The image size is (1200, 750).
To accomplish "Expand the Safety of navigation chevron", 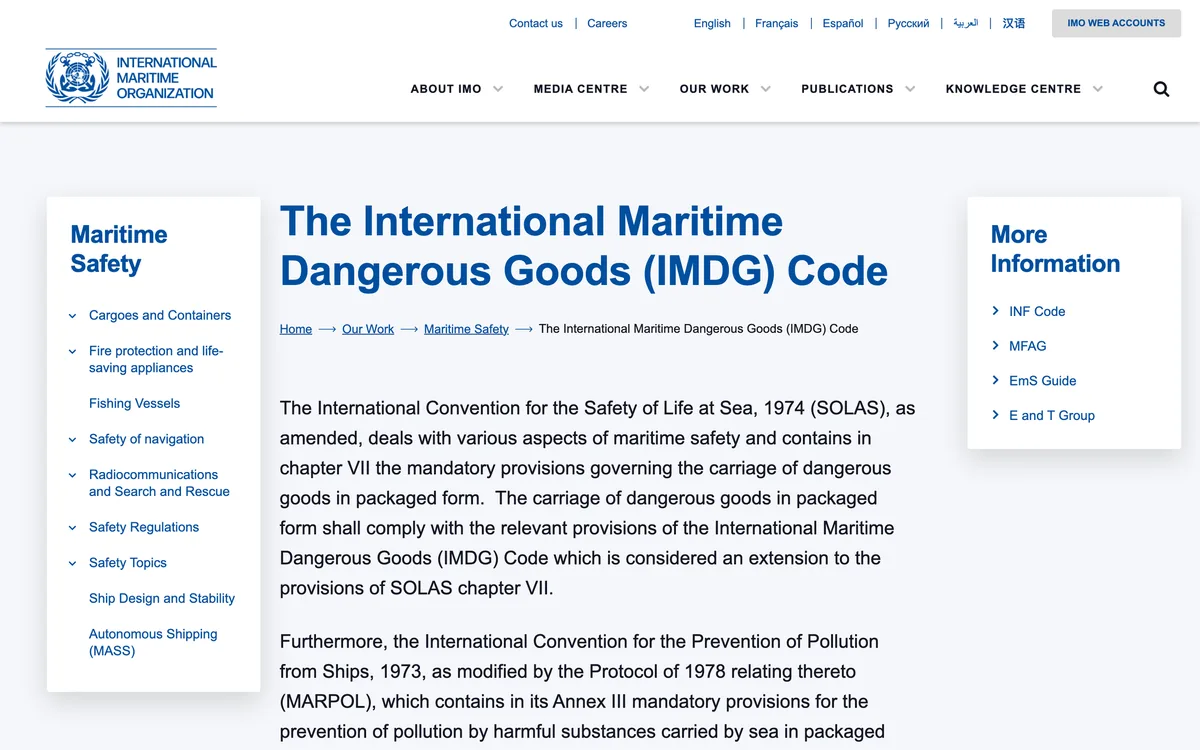I will (72, 440).
